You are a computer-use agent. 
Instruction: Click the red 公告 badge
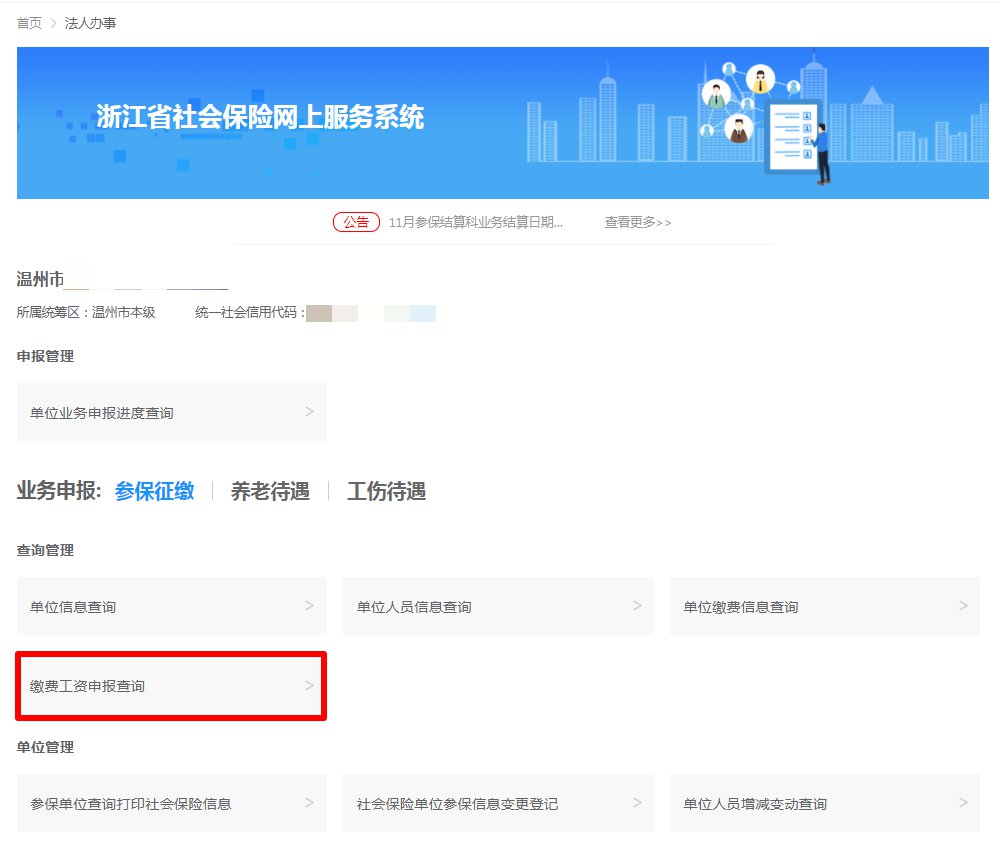[356, 222]
